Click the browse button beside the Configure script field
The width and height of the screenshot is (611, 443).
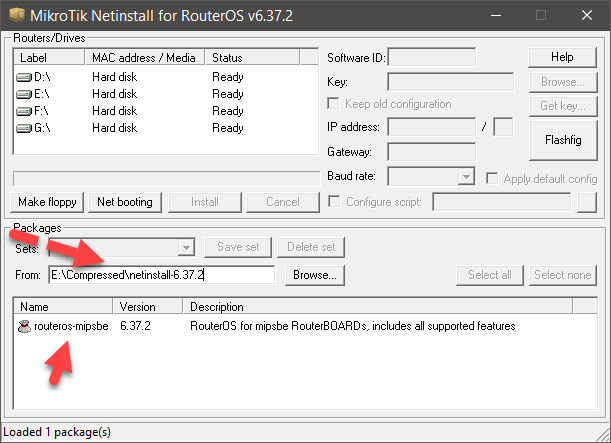point(587,202)
